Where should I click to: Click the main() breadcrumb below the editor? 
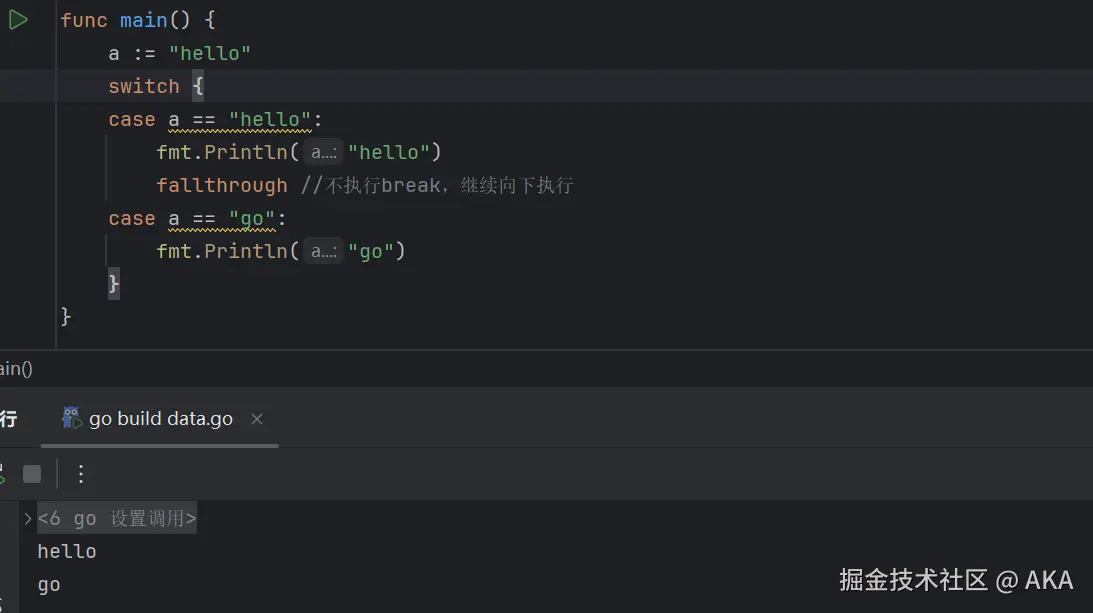(x=15, y=369)
